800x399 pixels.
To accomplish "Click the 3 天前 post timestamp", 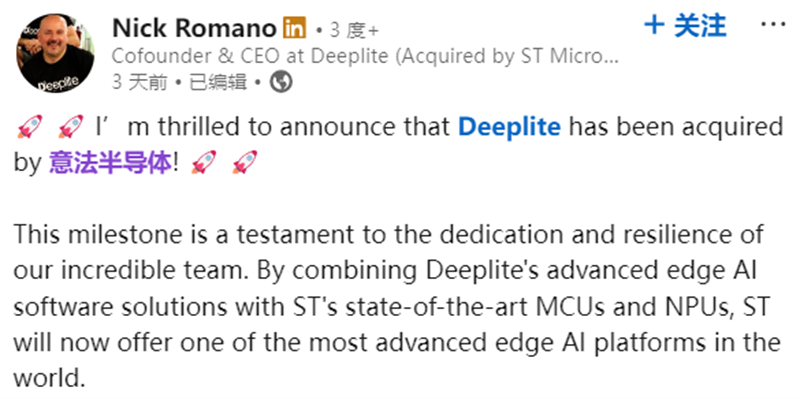I will click(140, 82).
